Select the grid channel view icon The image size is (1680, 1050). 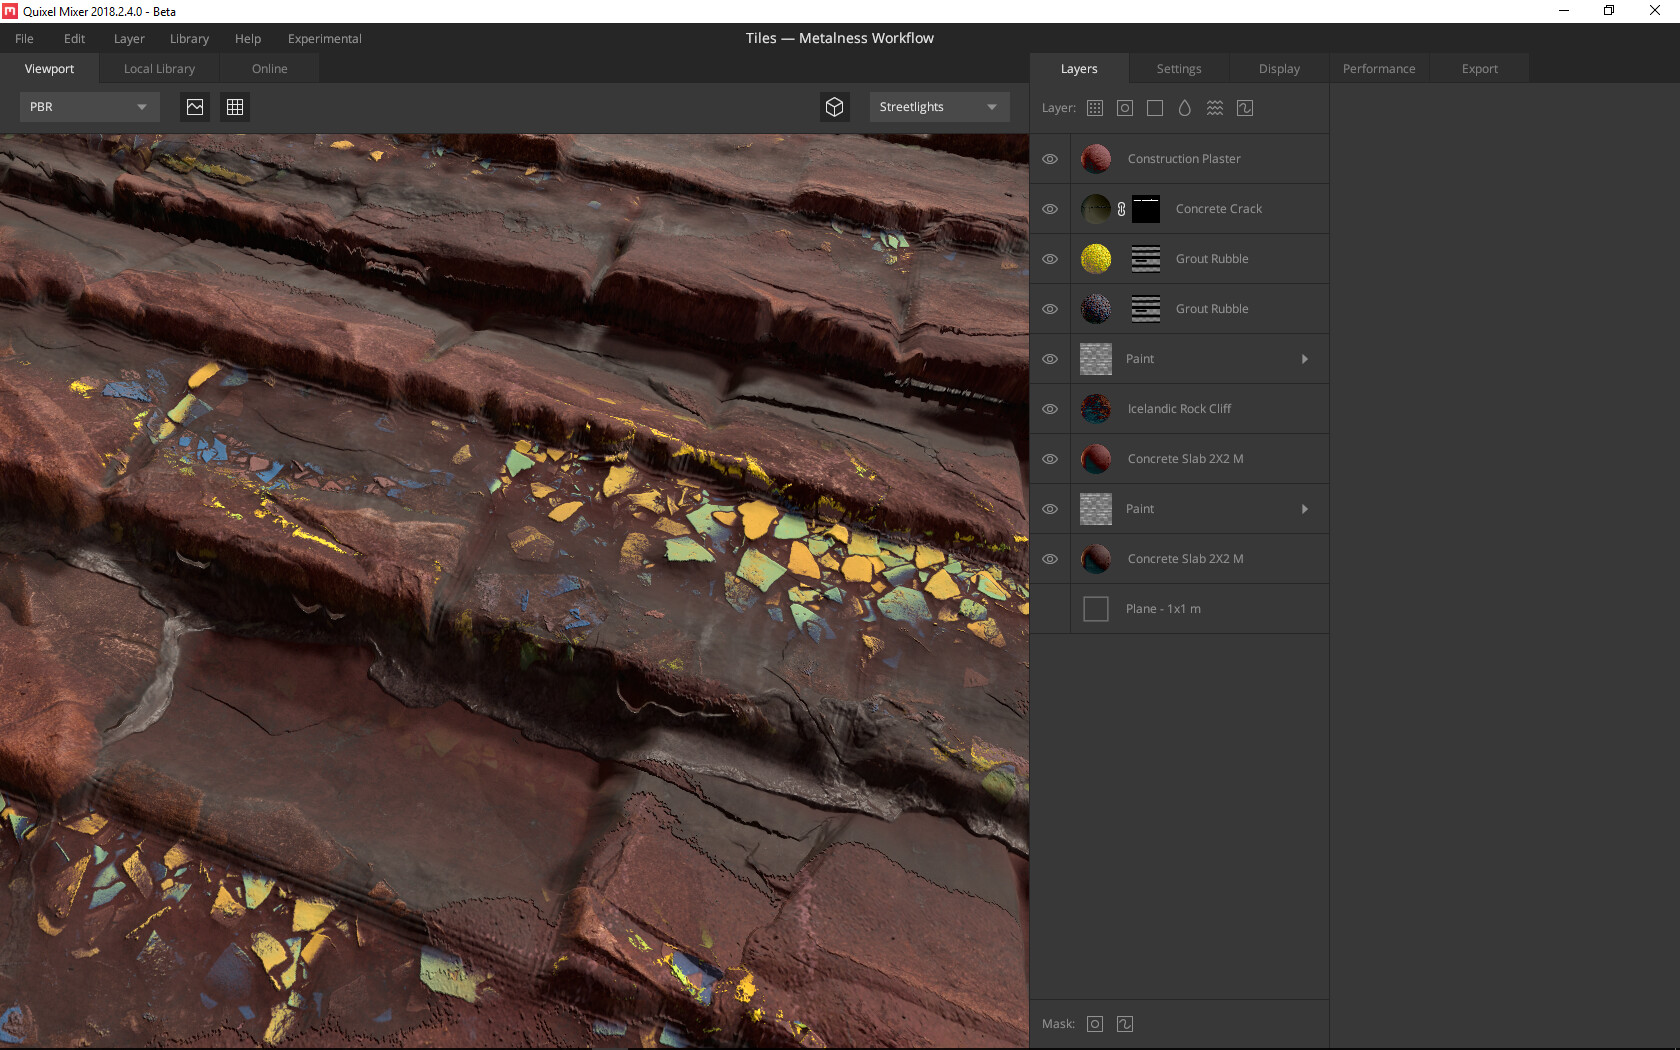(235, 107)
